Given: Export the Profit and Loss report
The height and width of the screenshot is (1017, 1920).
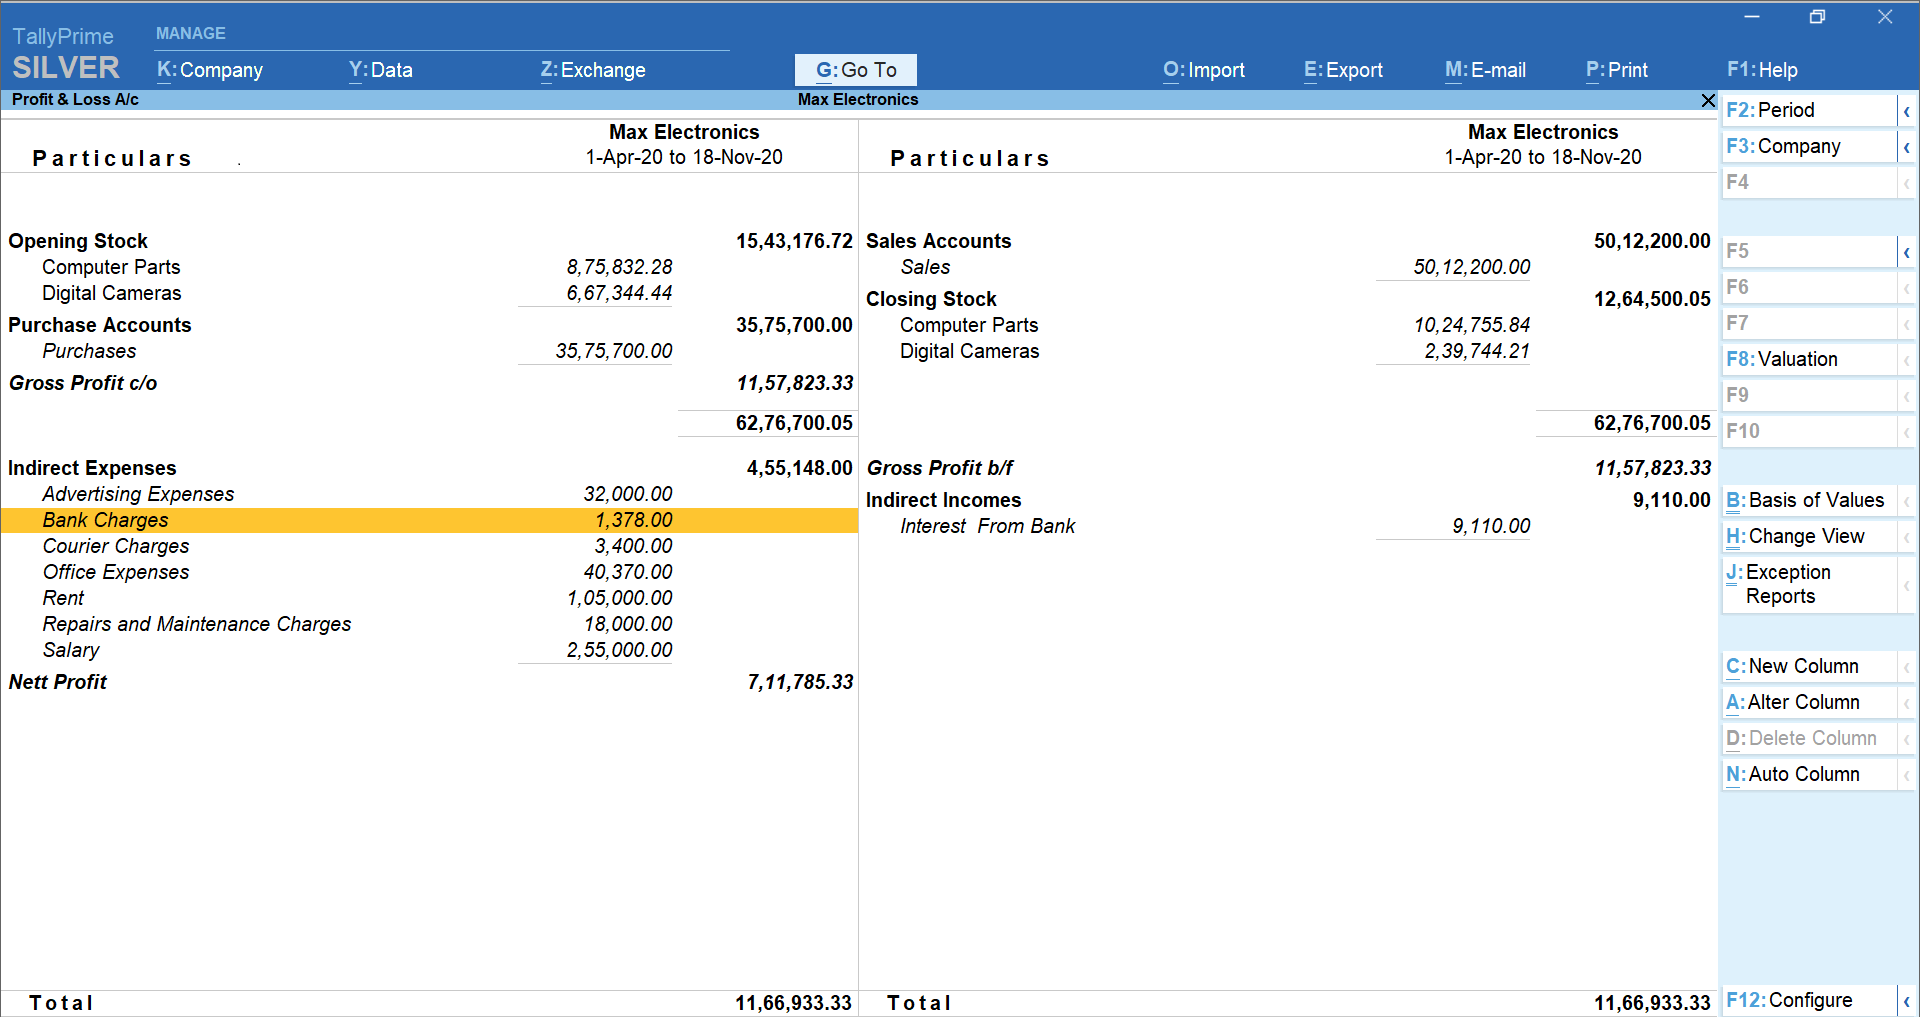Looking at the screenshot, I should (x=1343, y=70).
